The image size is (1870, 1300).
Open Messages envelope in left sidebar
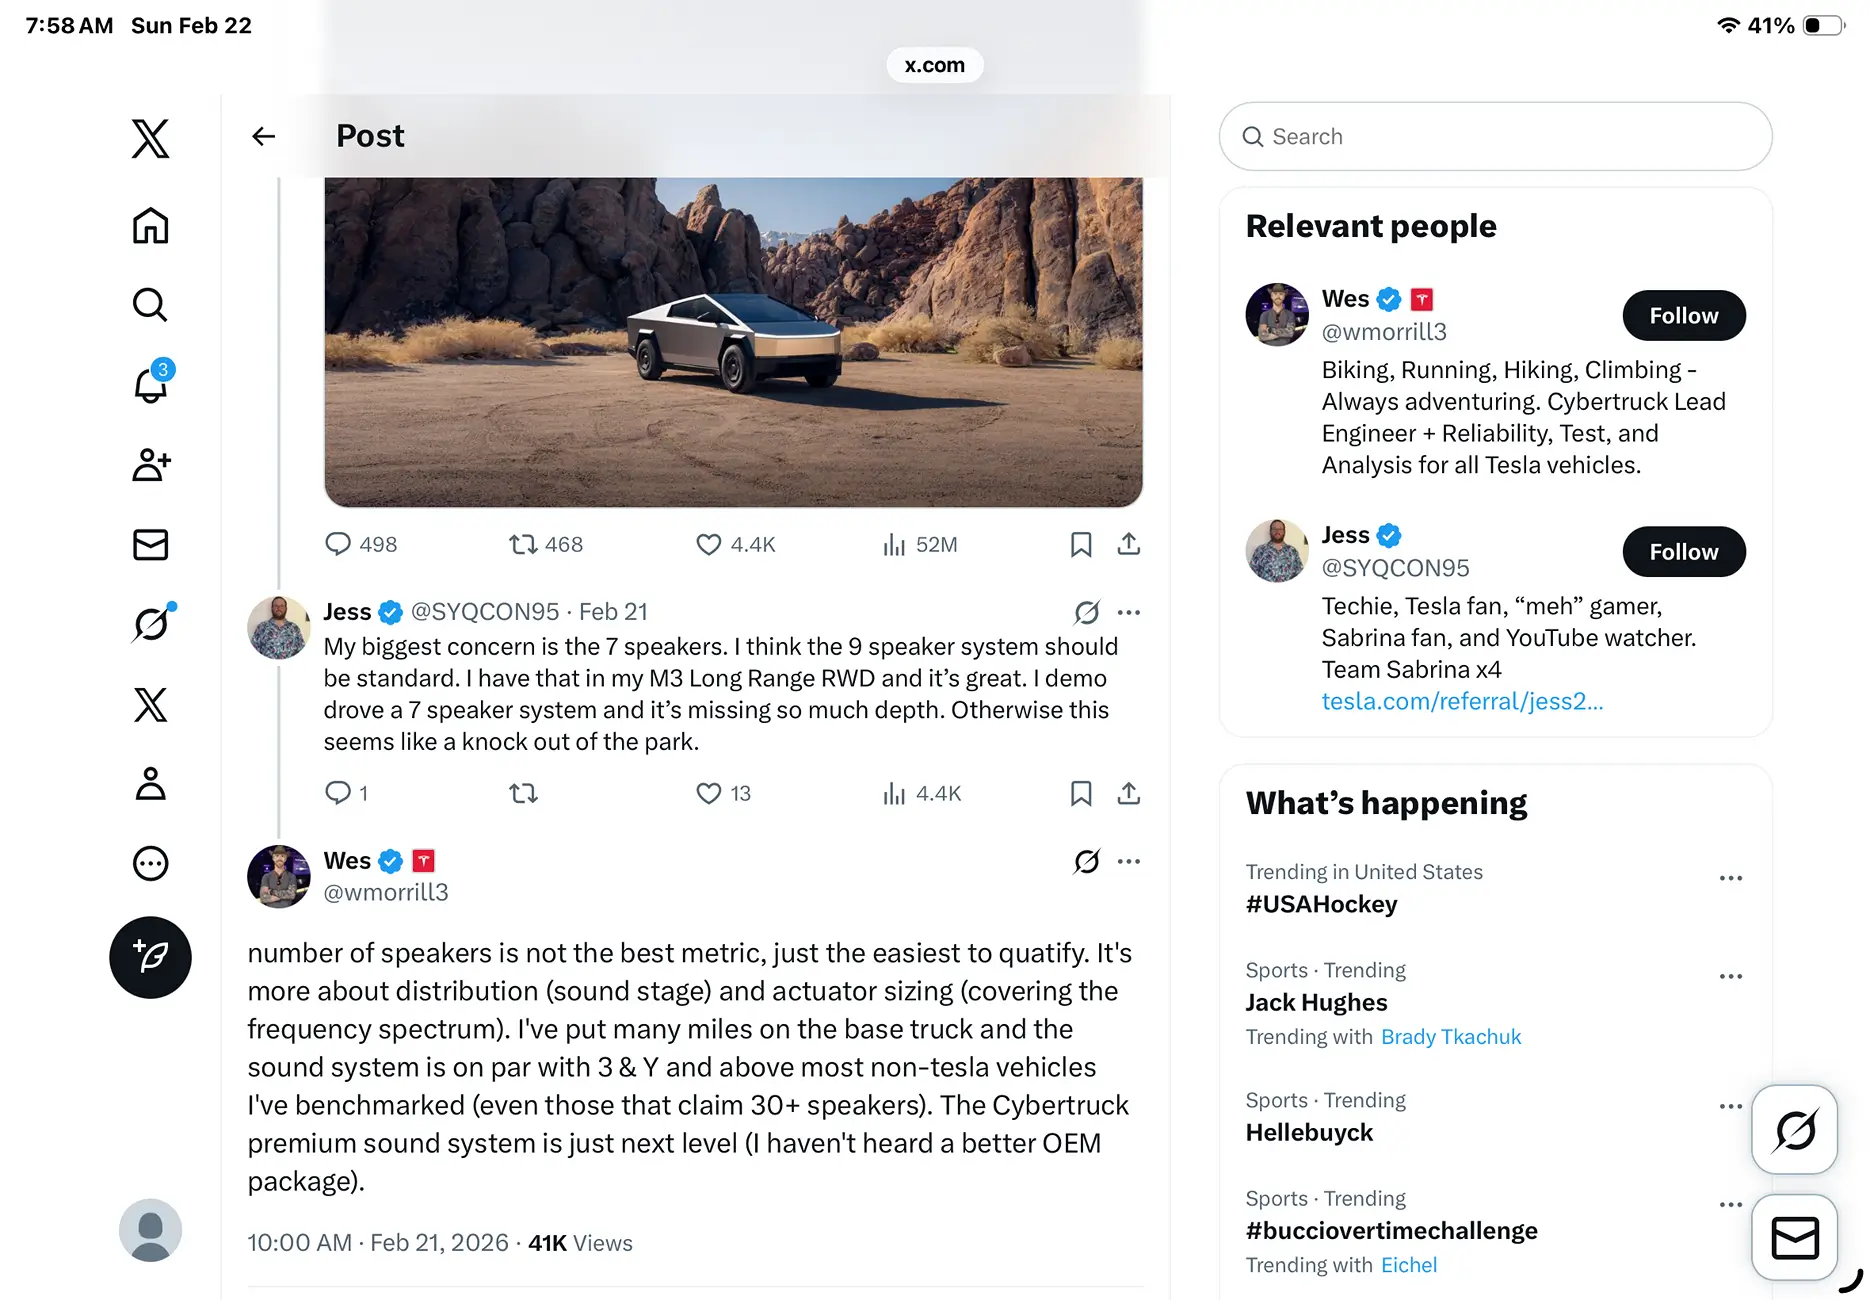pyautogui.click(x=151, y=545)
